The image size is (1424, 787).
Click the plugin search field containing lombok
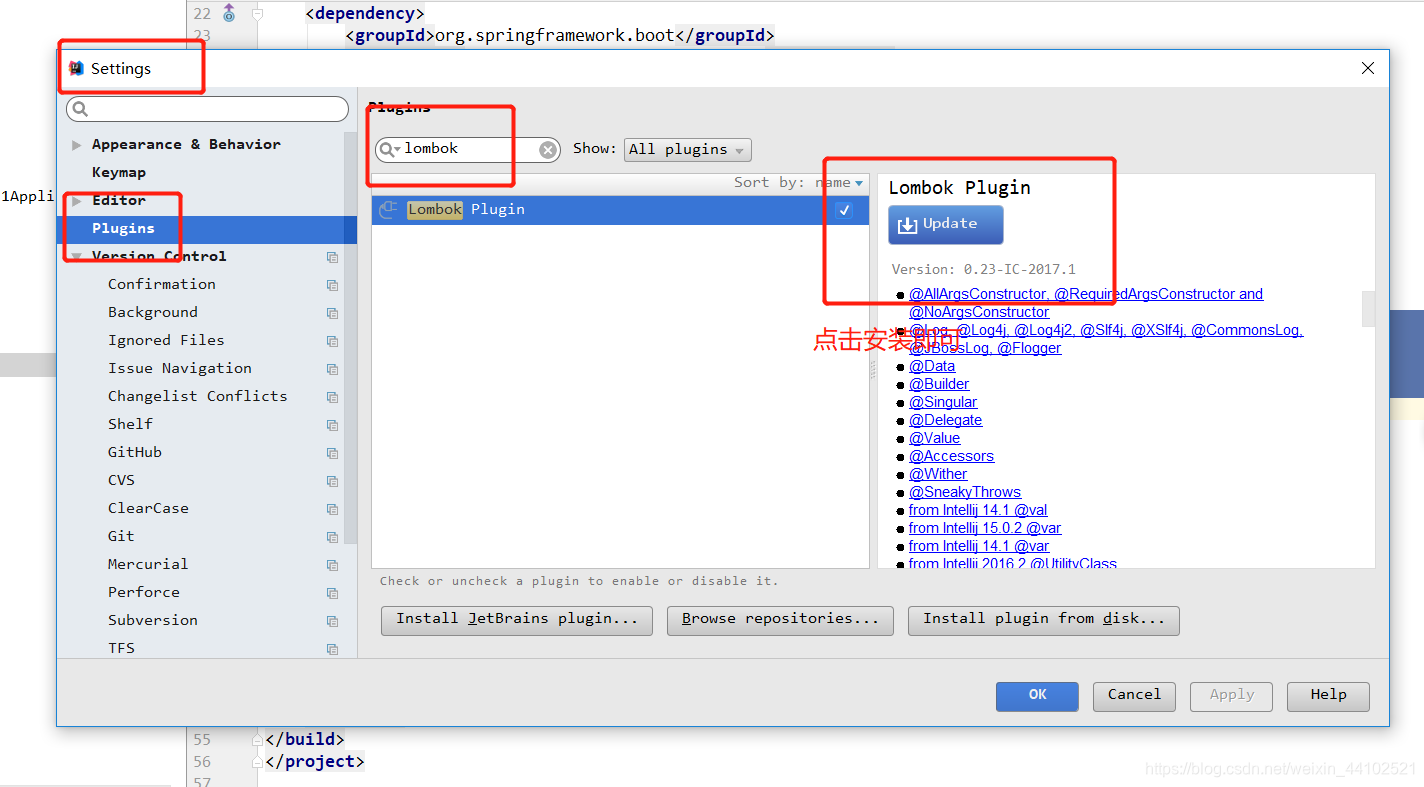[x=467, y=149]
